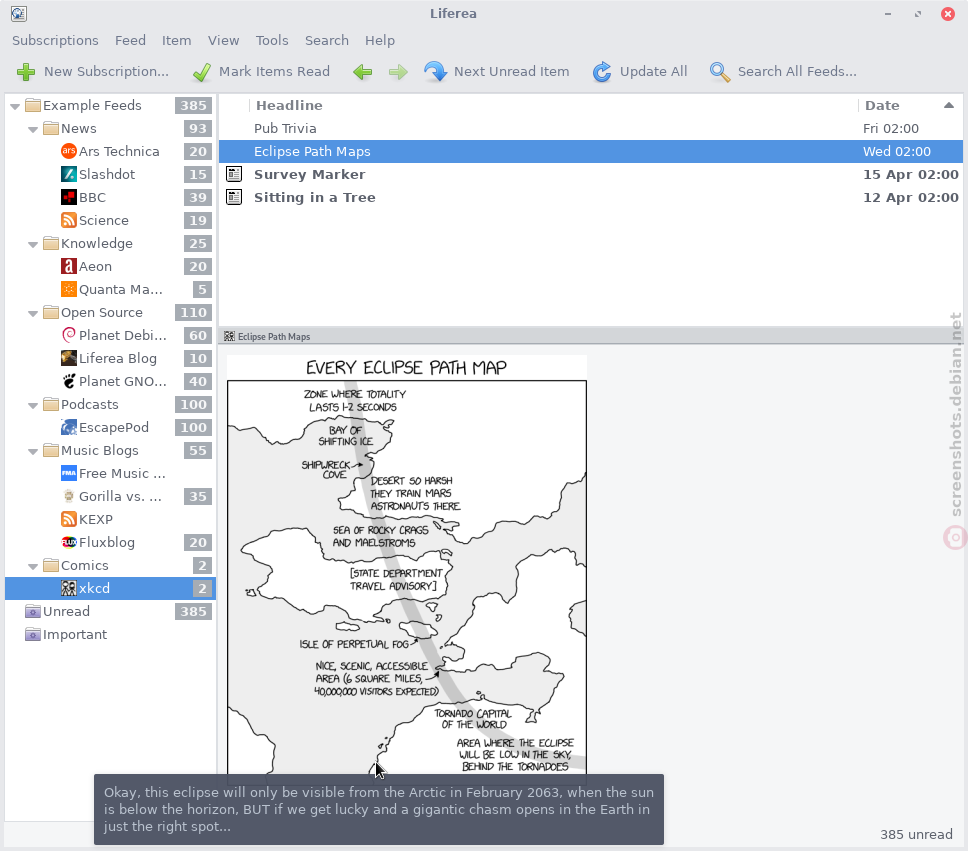
Task: Click the Slashdot feed icon
Action: [69, 174]
